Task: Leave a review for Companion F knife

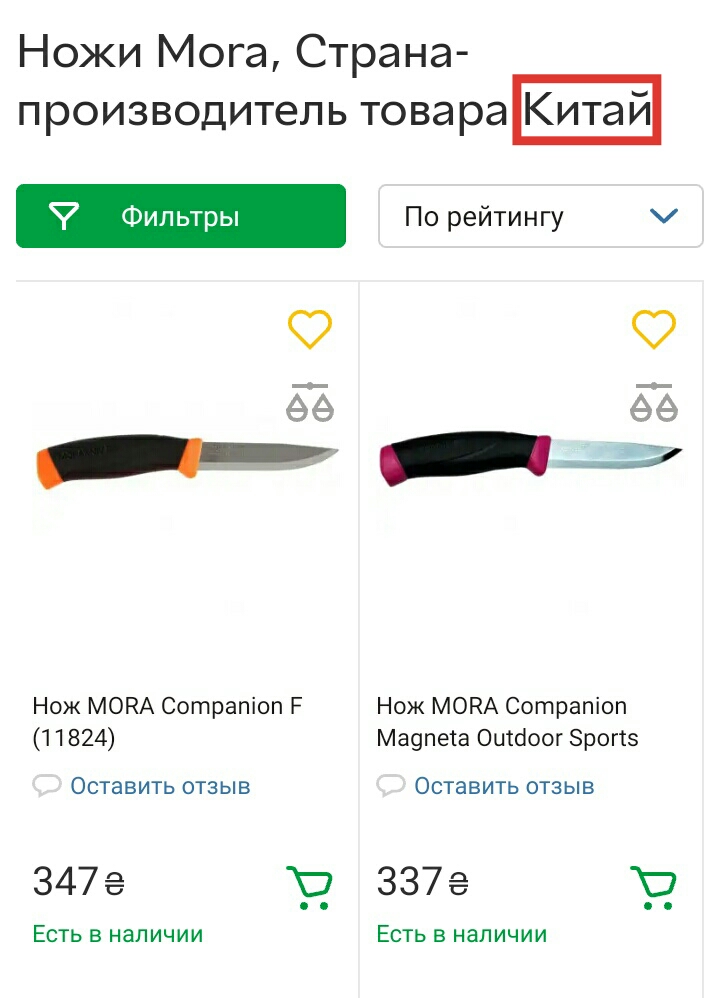Action: pyautogui.click(x=160, y=786)
